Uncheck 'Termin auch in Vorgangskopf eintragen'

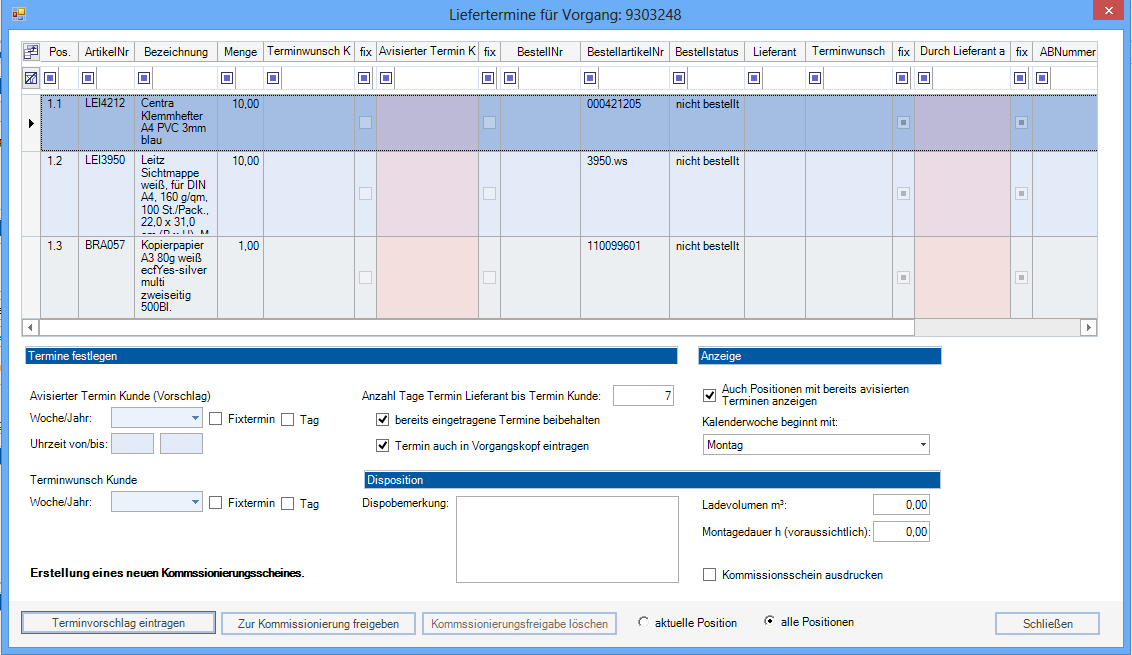click(x=383, y=446)
